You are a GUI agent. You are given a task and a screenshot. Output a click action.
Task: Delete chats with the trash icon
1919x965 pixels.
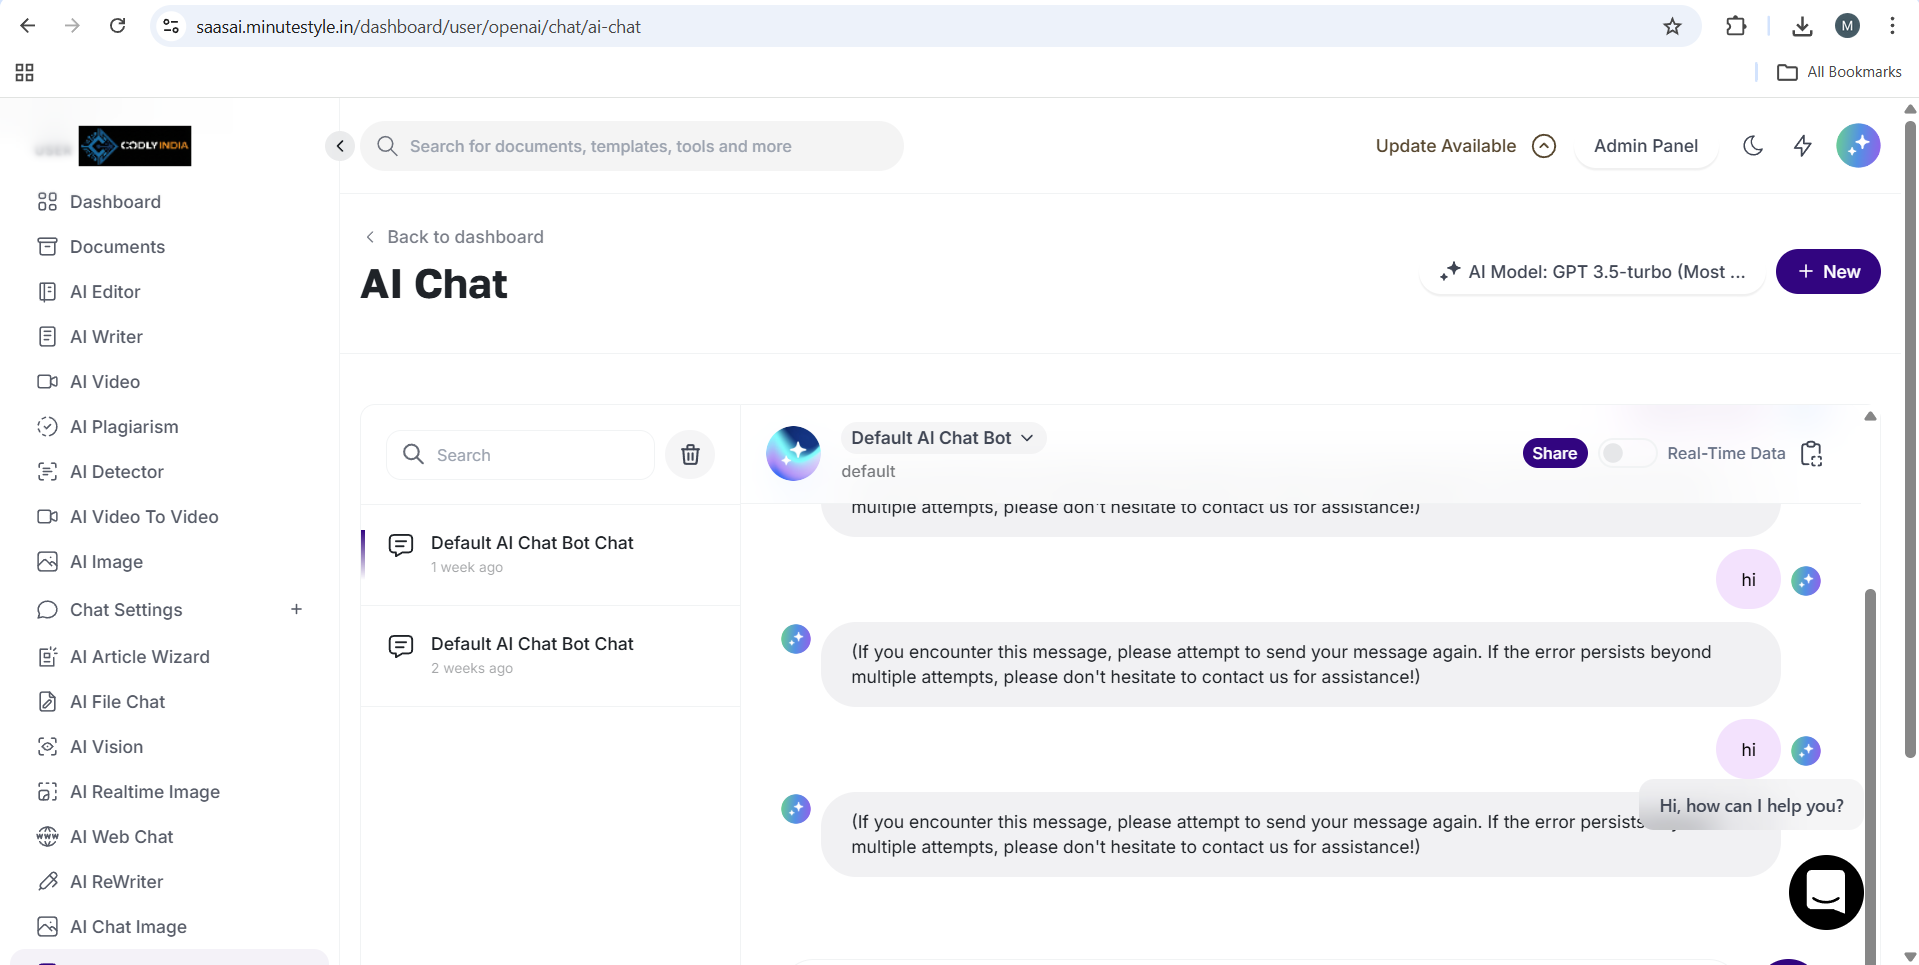coord(690,455)
